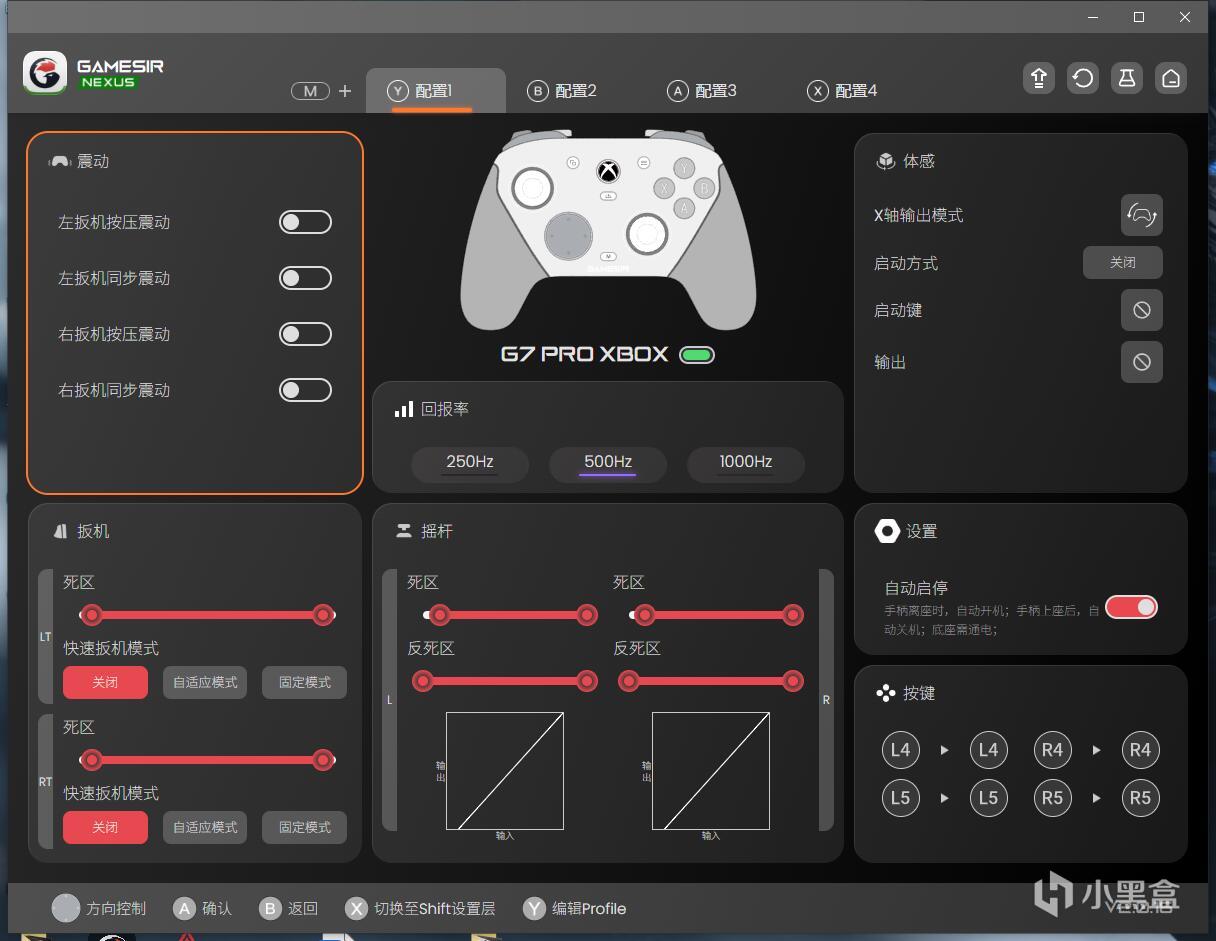1216x941 pixels.
Task: Select X-axis output mode controller icon
Action: 1142,215
